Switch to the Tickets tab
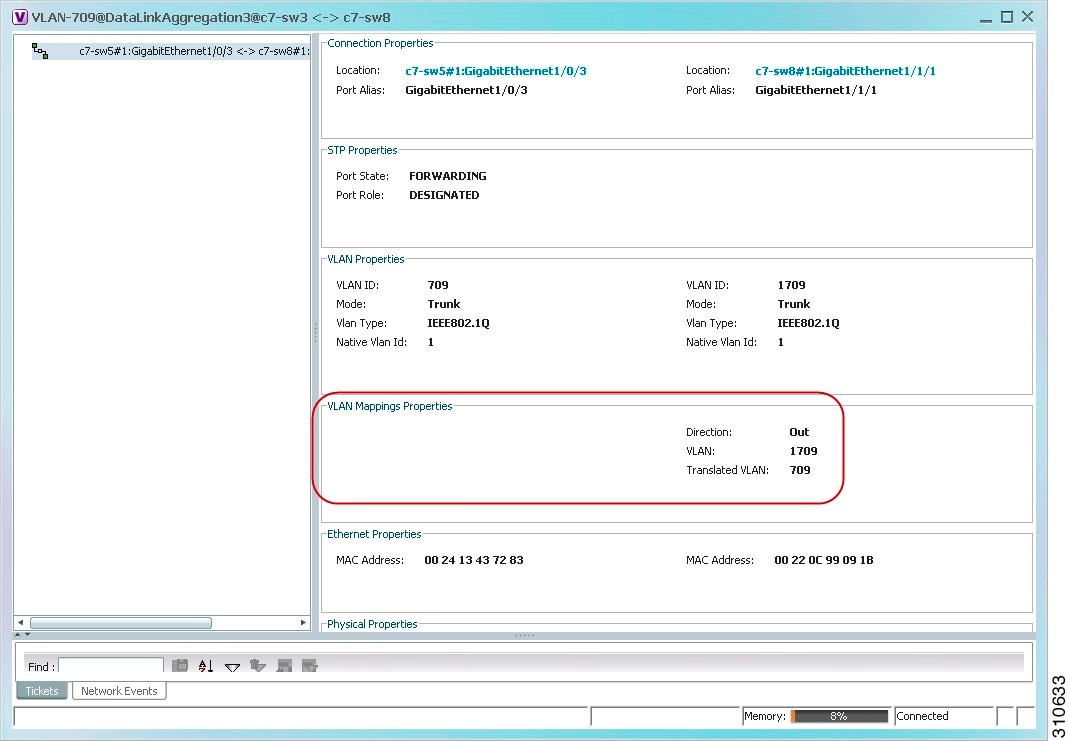The image size is (1069, 741). [42, 691]
